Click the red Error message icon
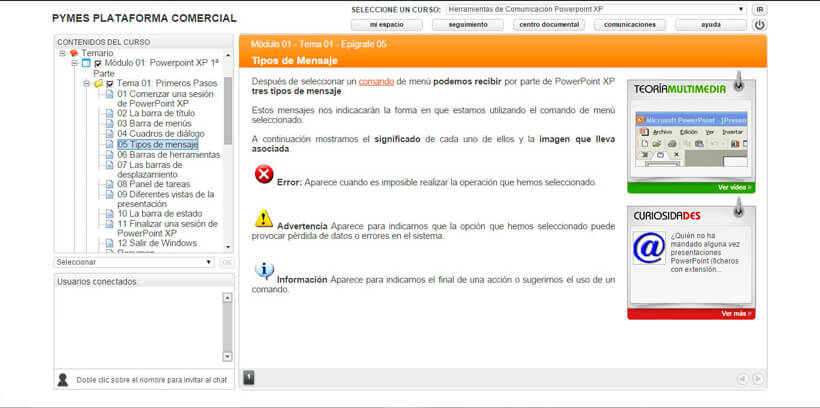This screenshot has height=408, width=820. (264, 174)
